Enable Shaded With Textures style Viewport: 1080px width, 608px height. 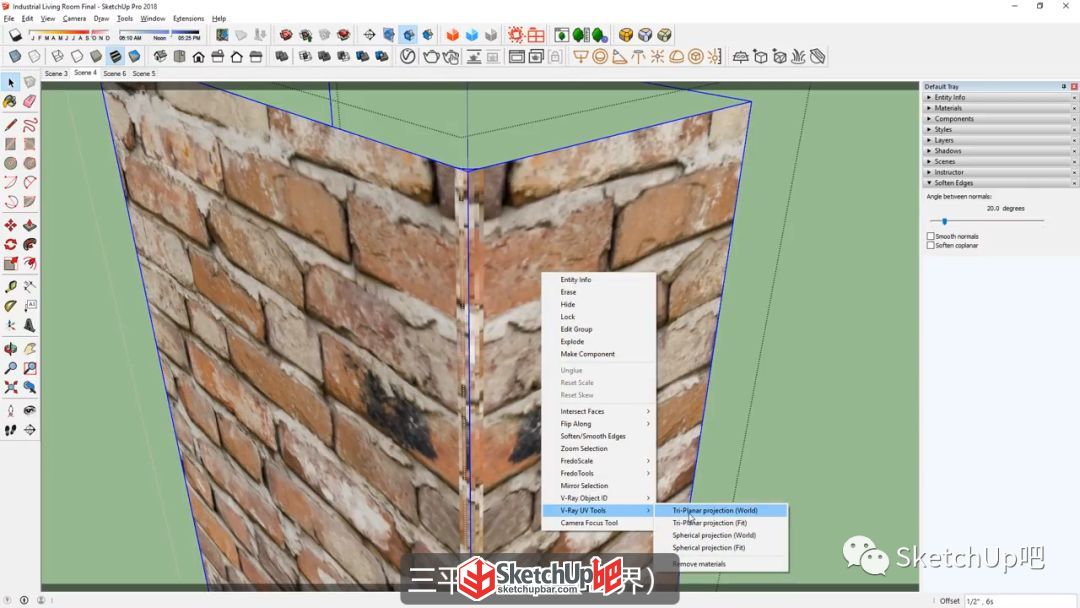pos(115,56)
